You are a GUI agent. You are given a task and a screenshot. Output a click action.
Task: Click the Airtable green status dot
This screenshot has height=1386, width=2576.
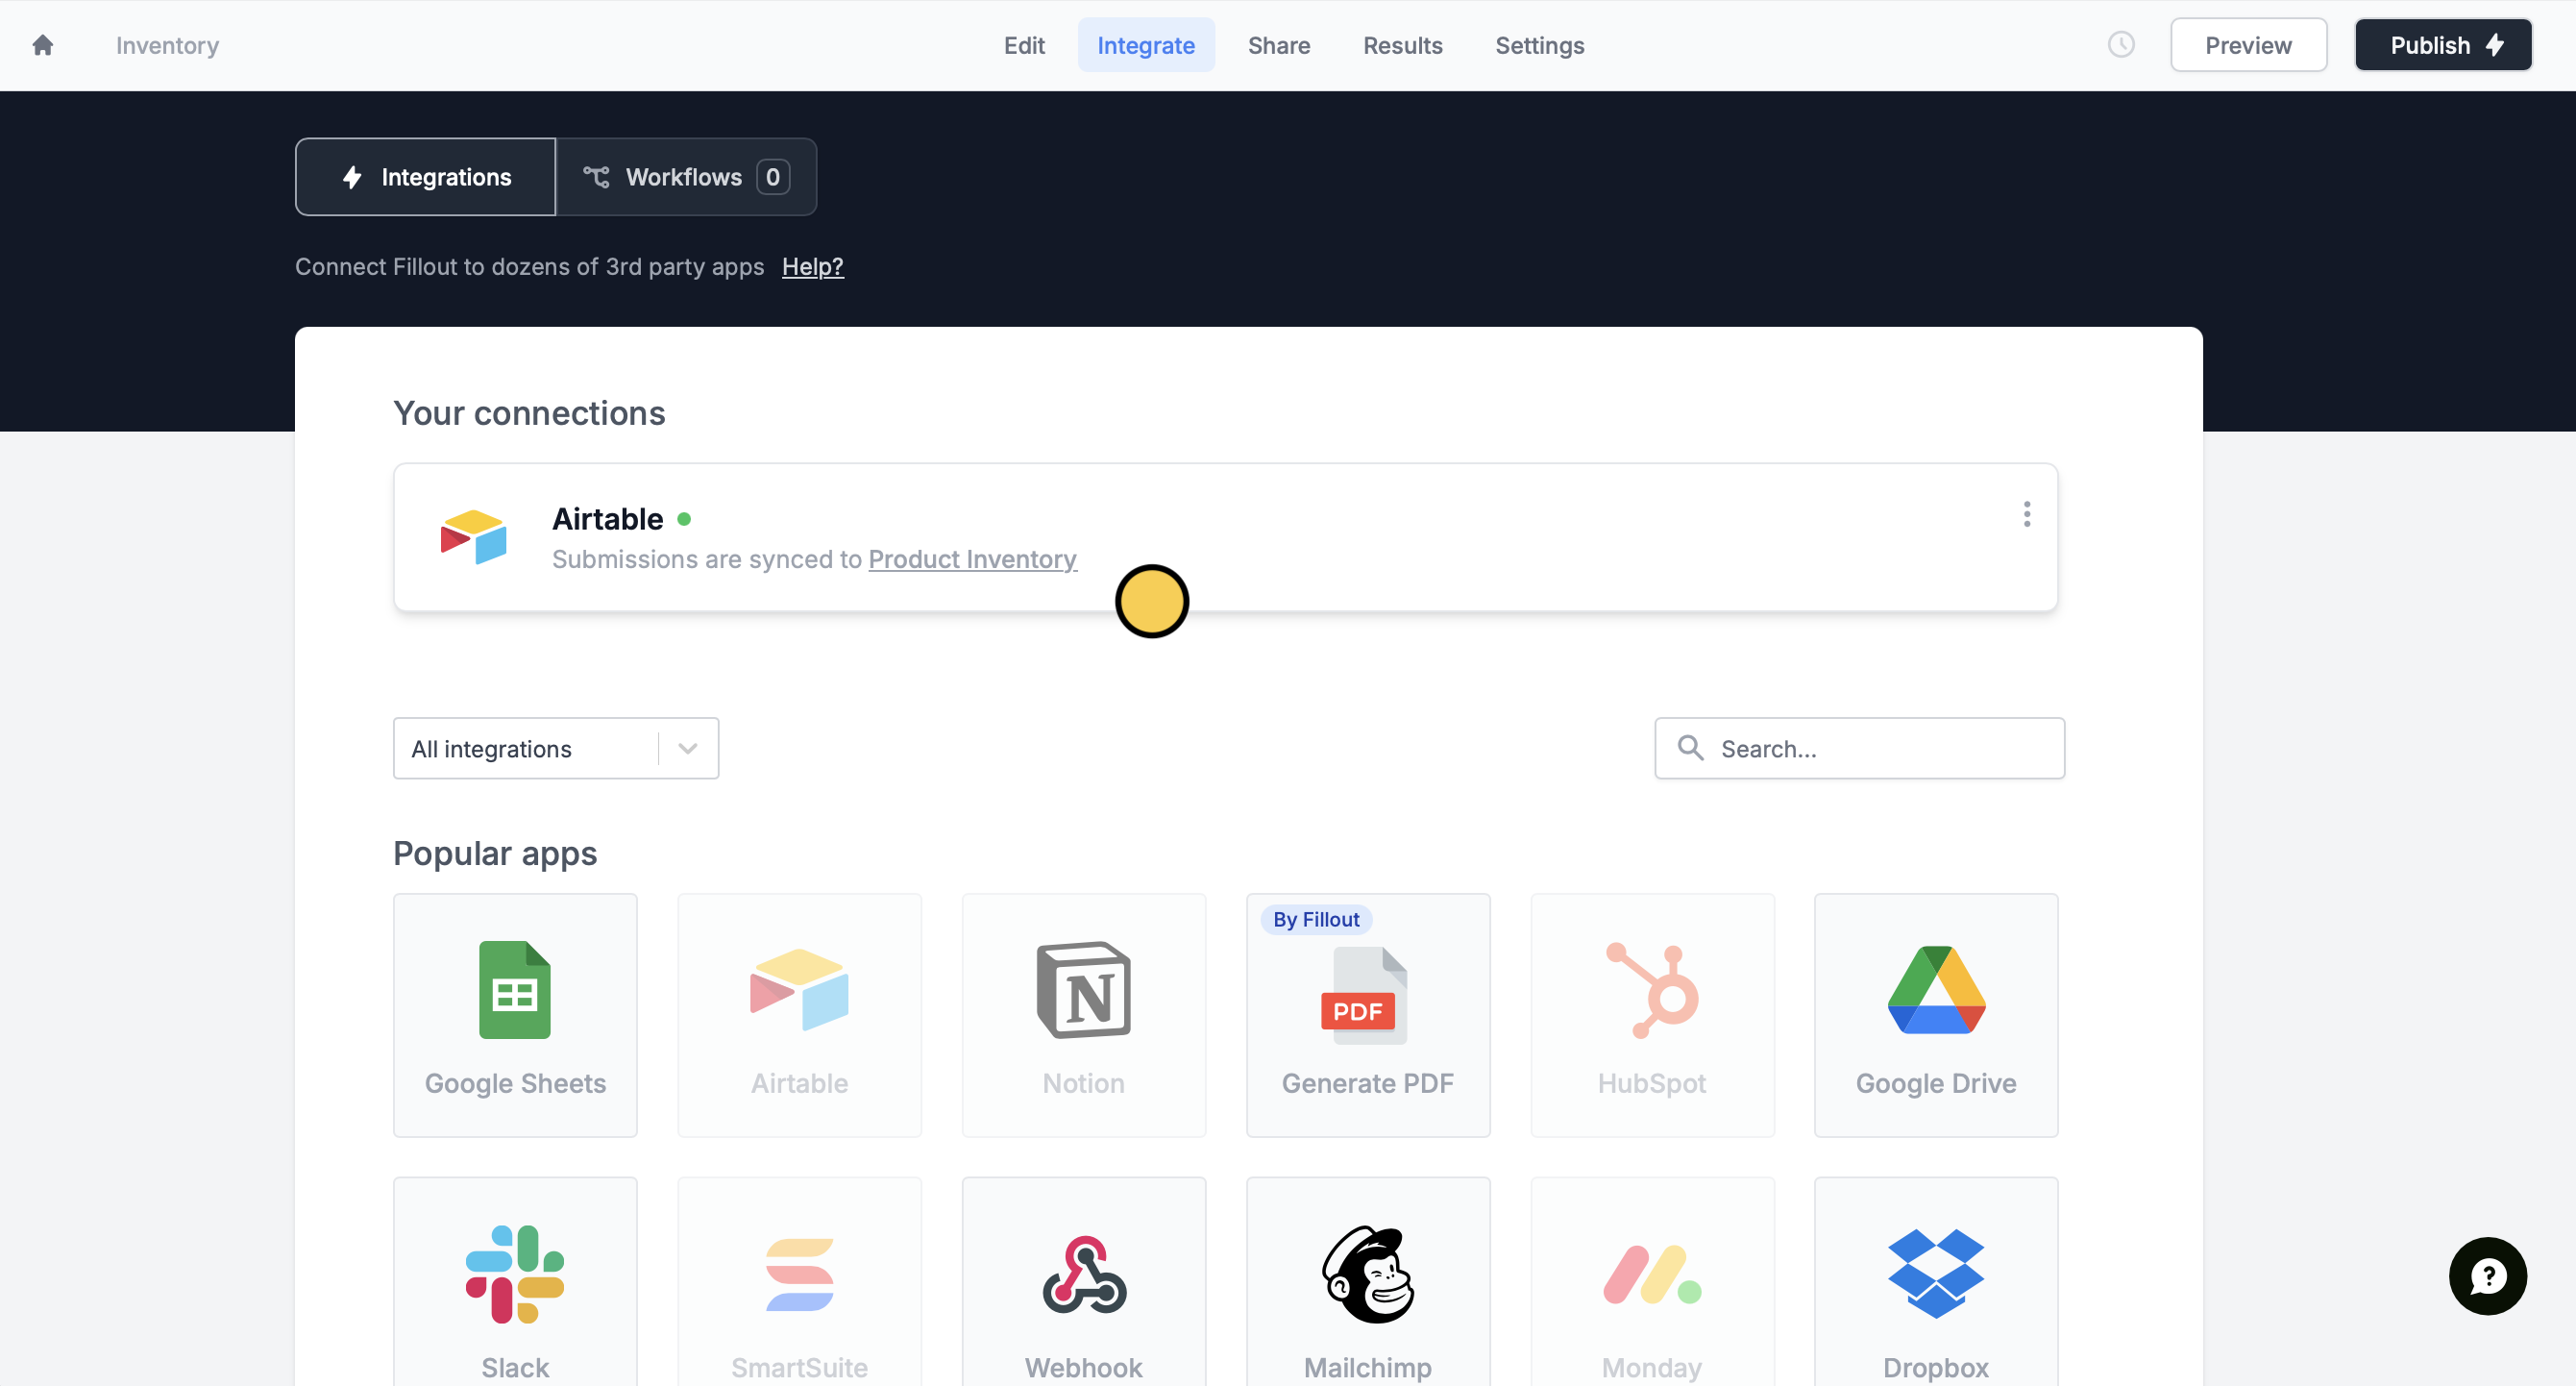tap(684, 519)
